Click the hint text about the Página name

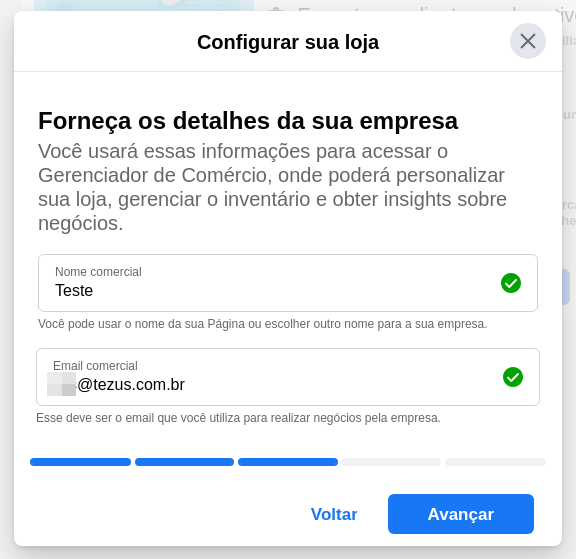pyautogui.click(x=262, y=324)
